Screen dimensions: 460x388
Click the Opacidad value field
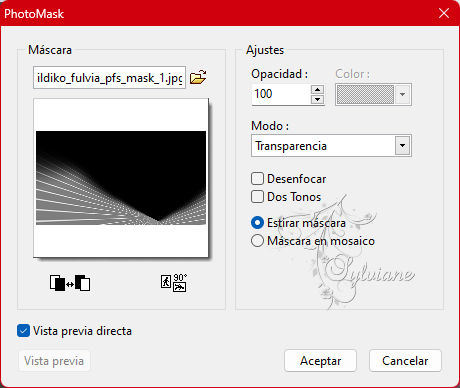(281, 94)
